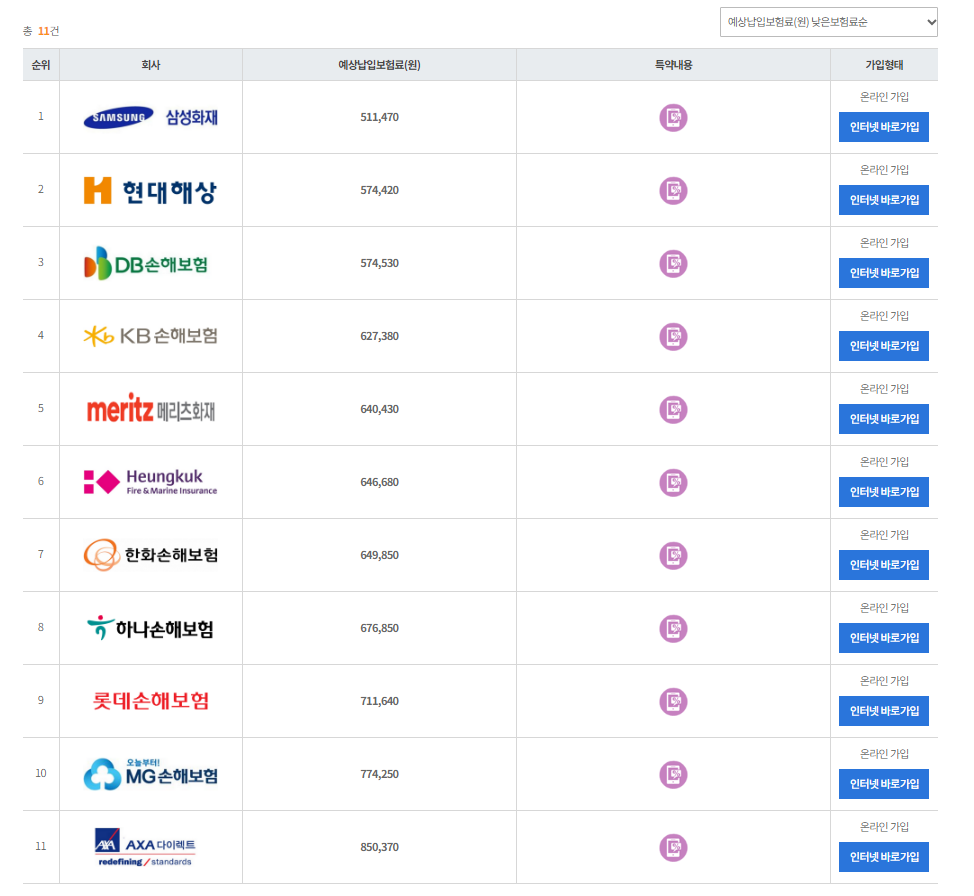Click the Heungkuk Fire & Marine logo

(150, 482)
